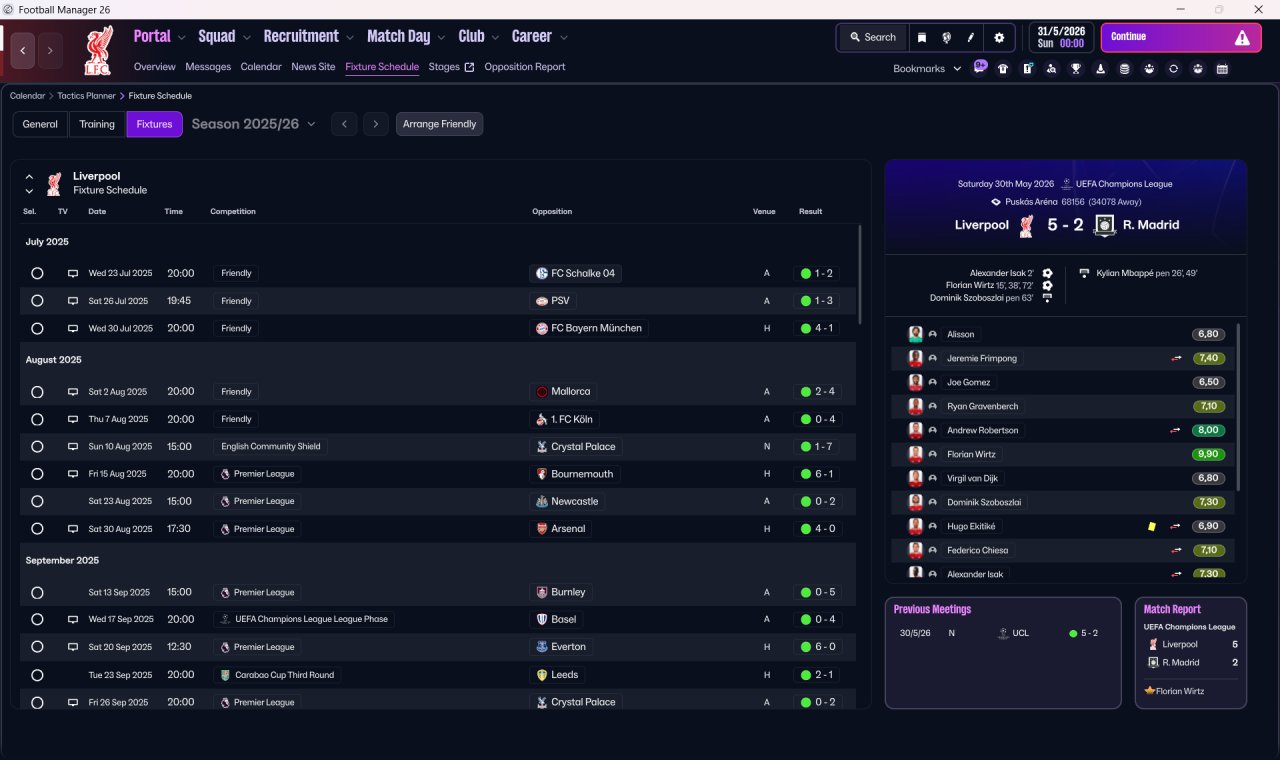Select the radio button for the FC Schalke 04 fixture
1280x760 pixels.
point(37,273)
